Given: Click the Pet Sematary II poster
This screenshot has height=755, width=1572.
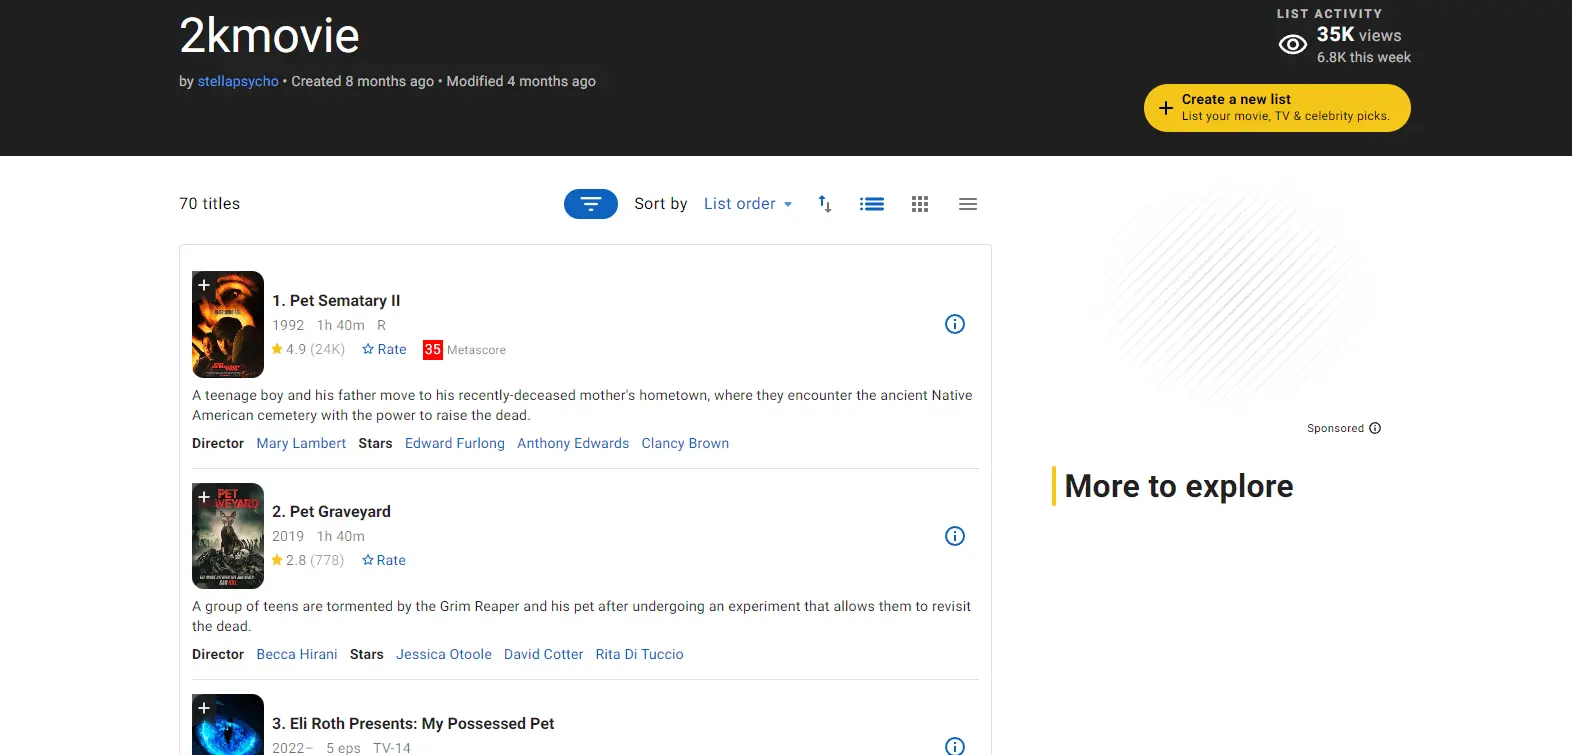Looking at the screenshot, I should [228, 324].
